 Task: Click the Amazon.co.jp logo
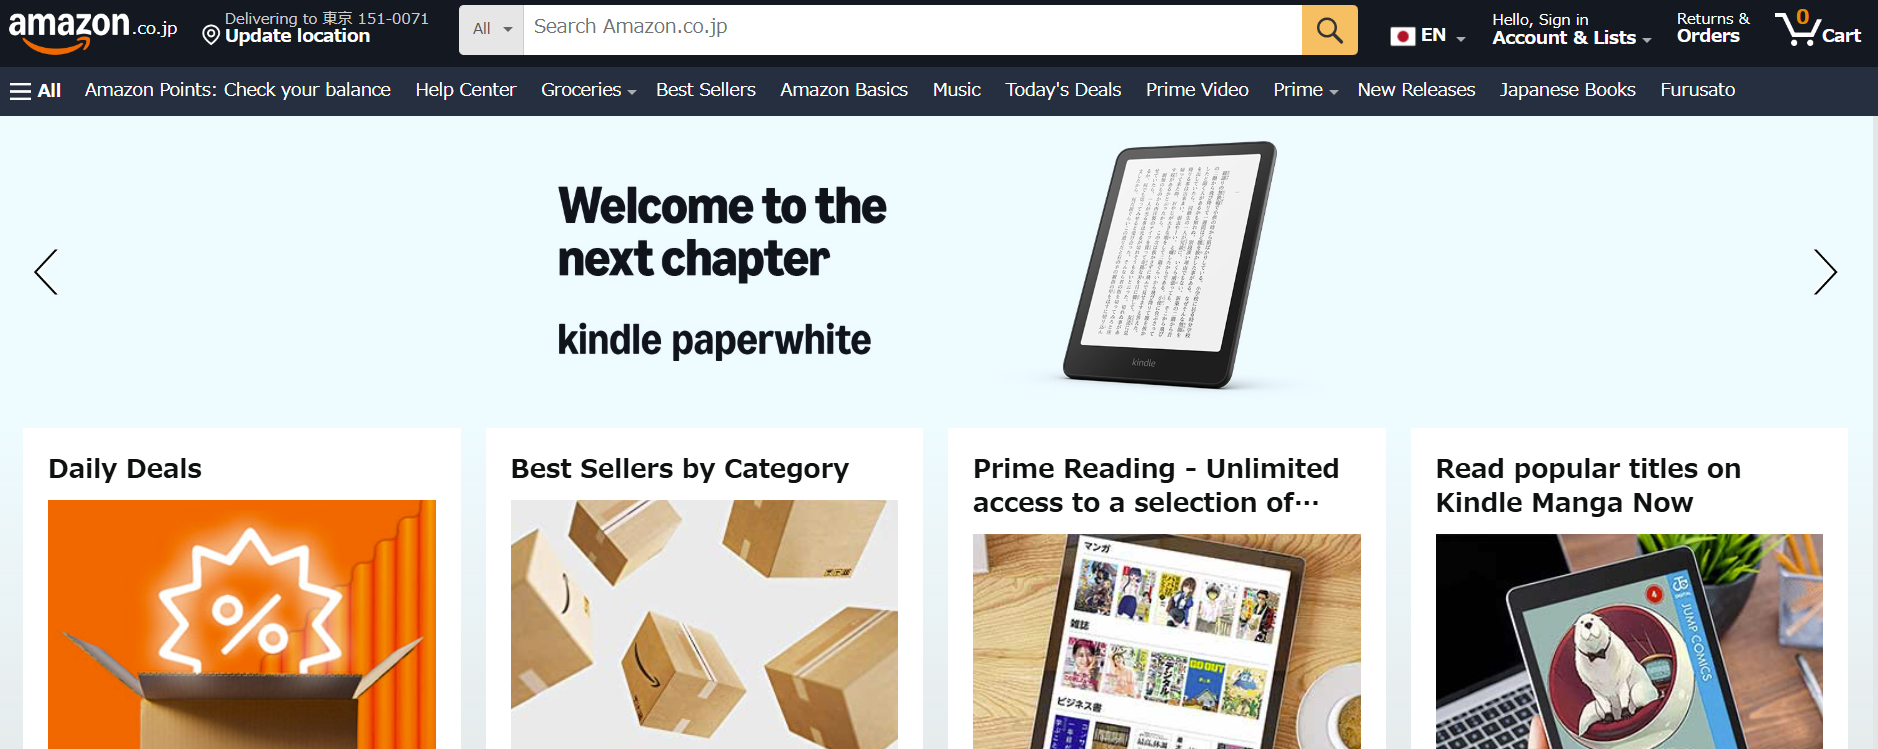(x=93, y=30)
